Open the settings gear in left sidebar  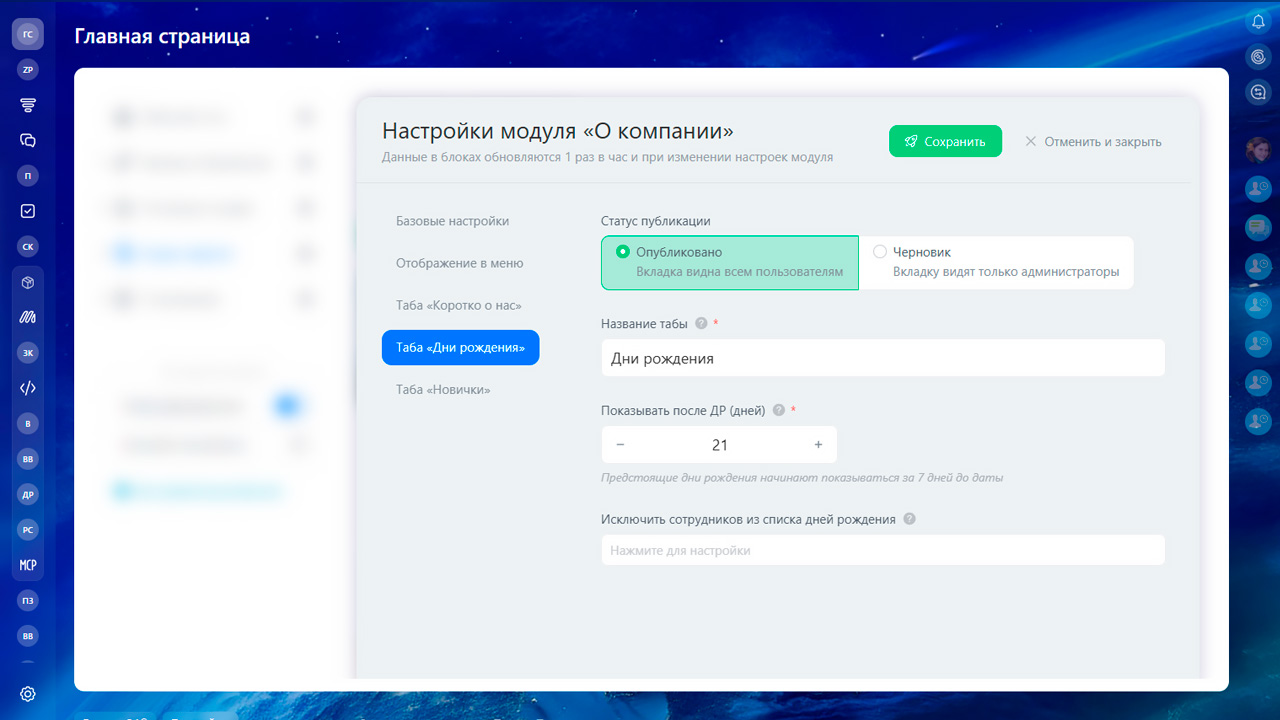(x=28, y=694)
